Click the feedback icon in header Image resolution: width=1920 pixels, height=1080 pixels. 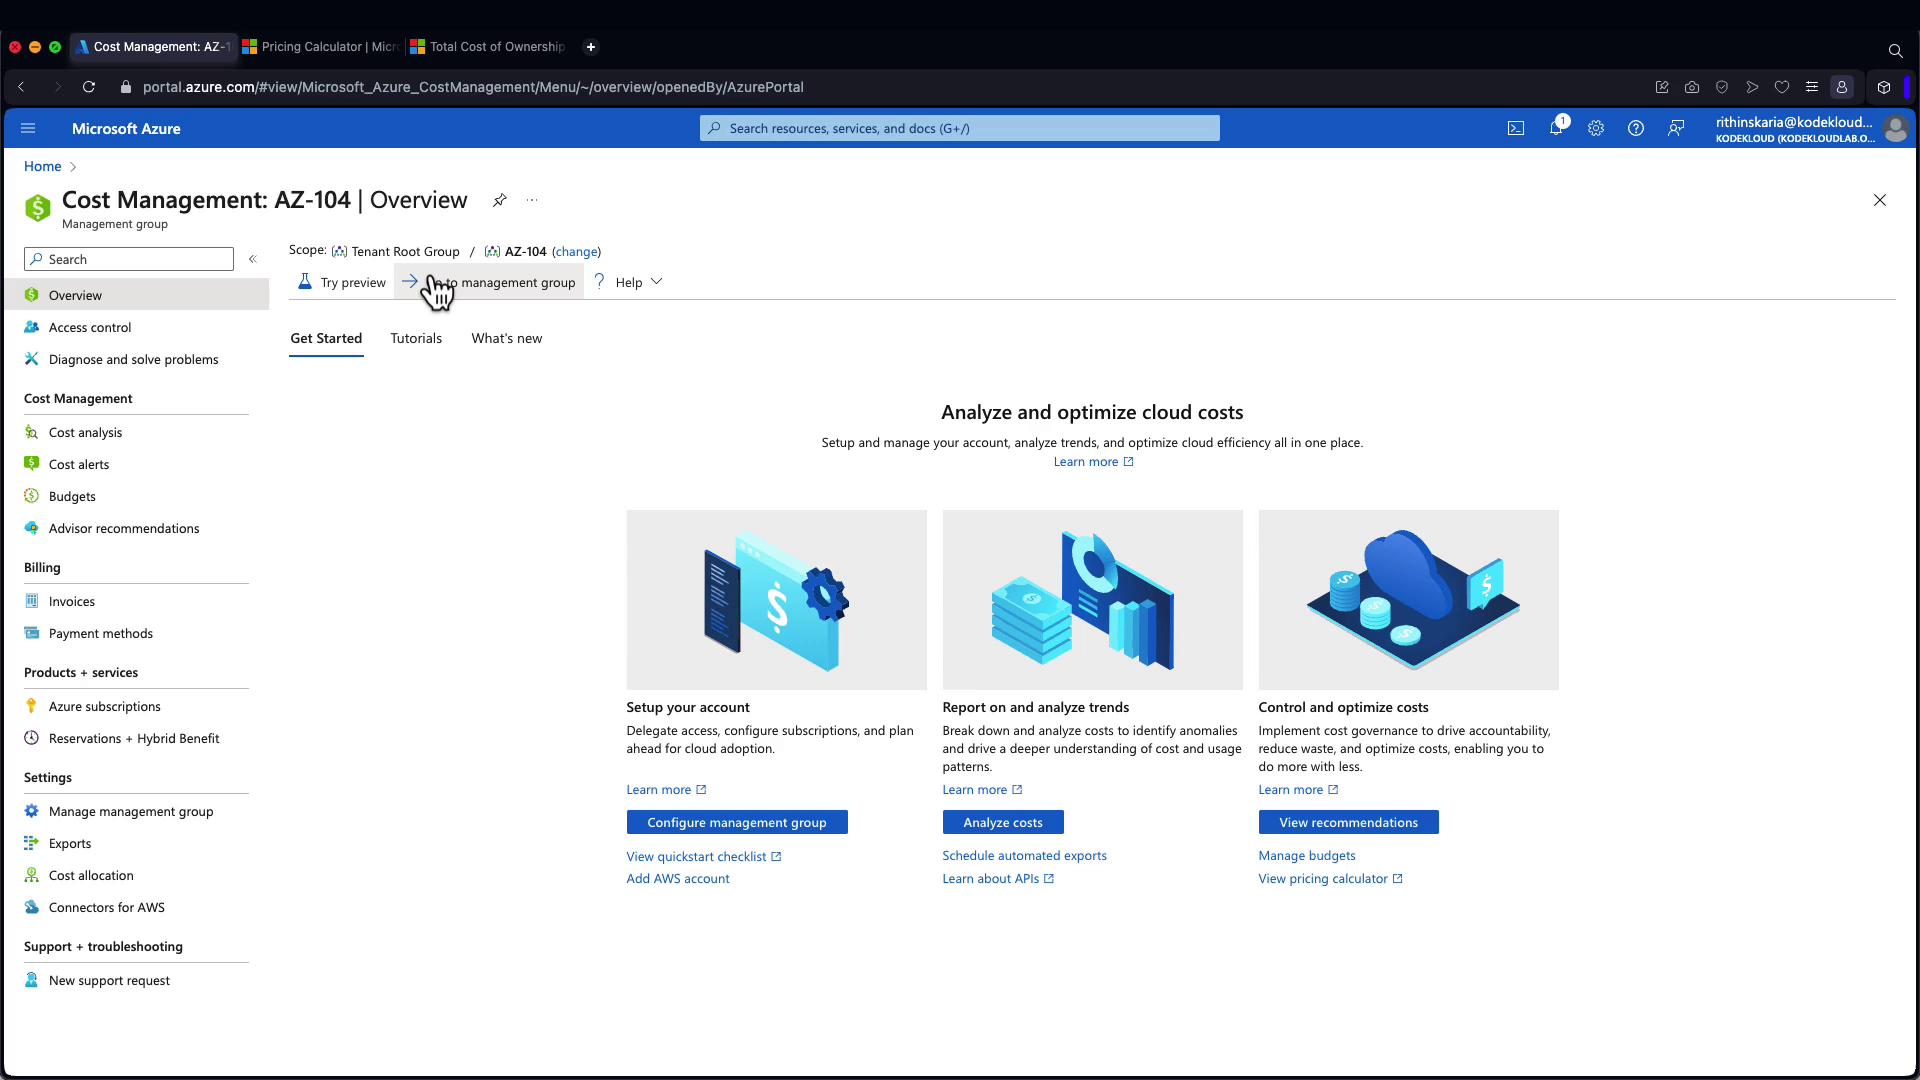pyautogui.click(x=1676, y=128)
